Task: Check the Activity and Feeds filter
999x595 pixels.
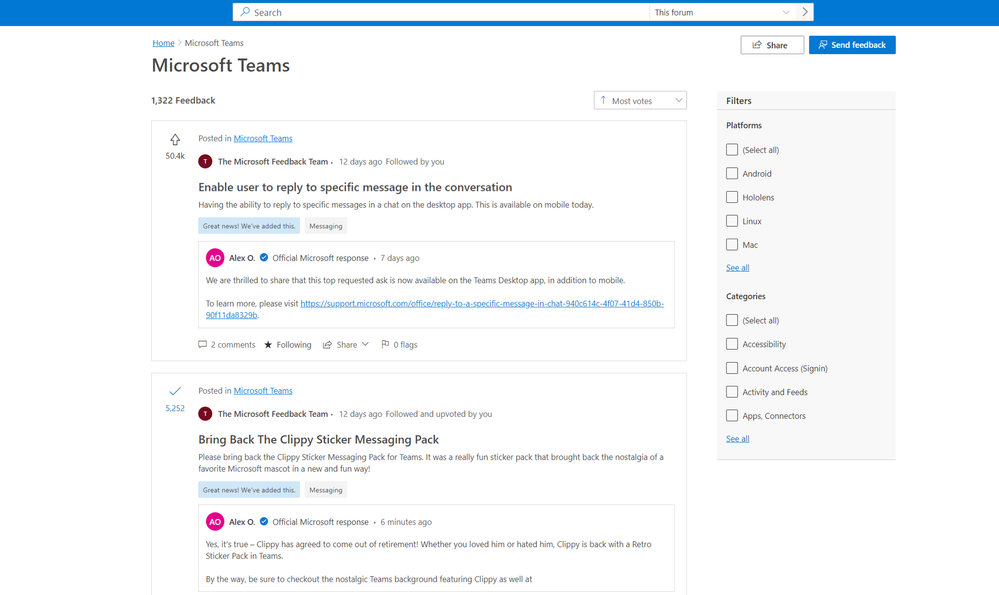Action: click(732, 392)
